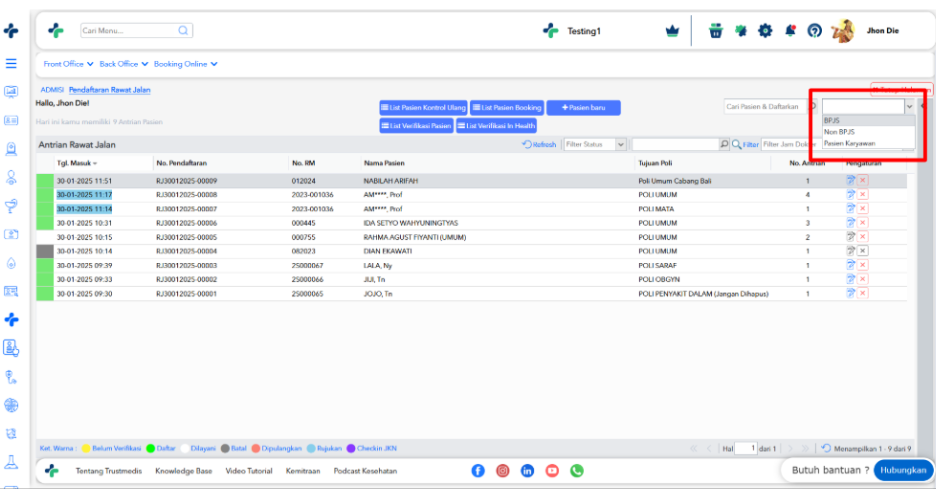Open the WhatsApp icon in footer
The width and height of the screenshot is (936, 489).
coord(577,470)
